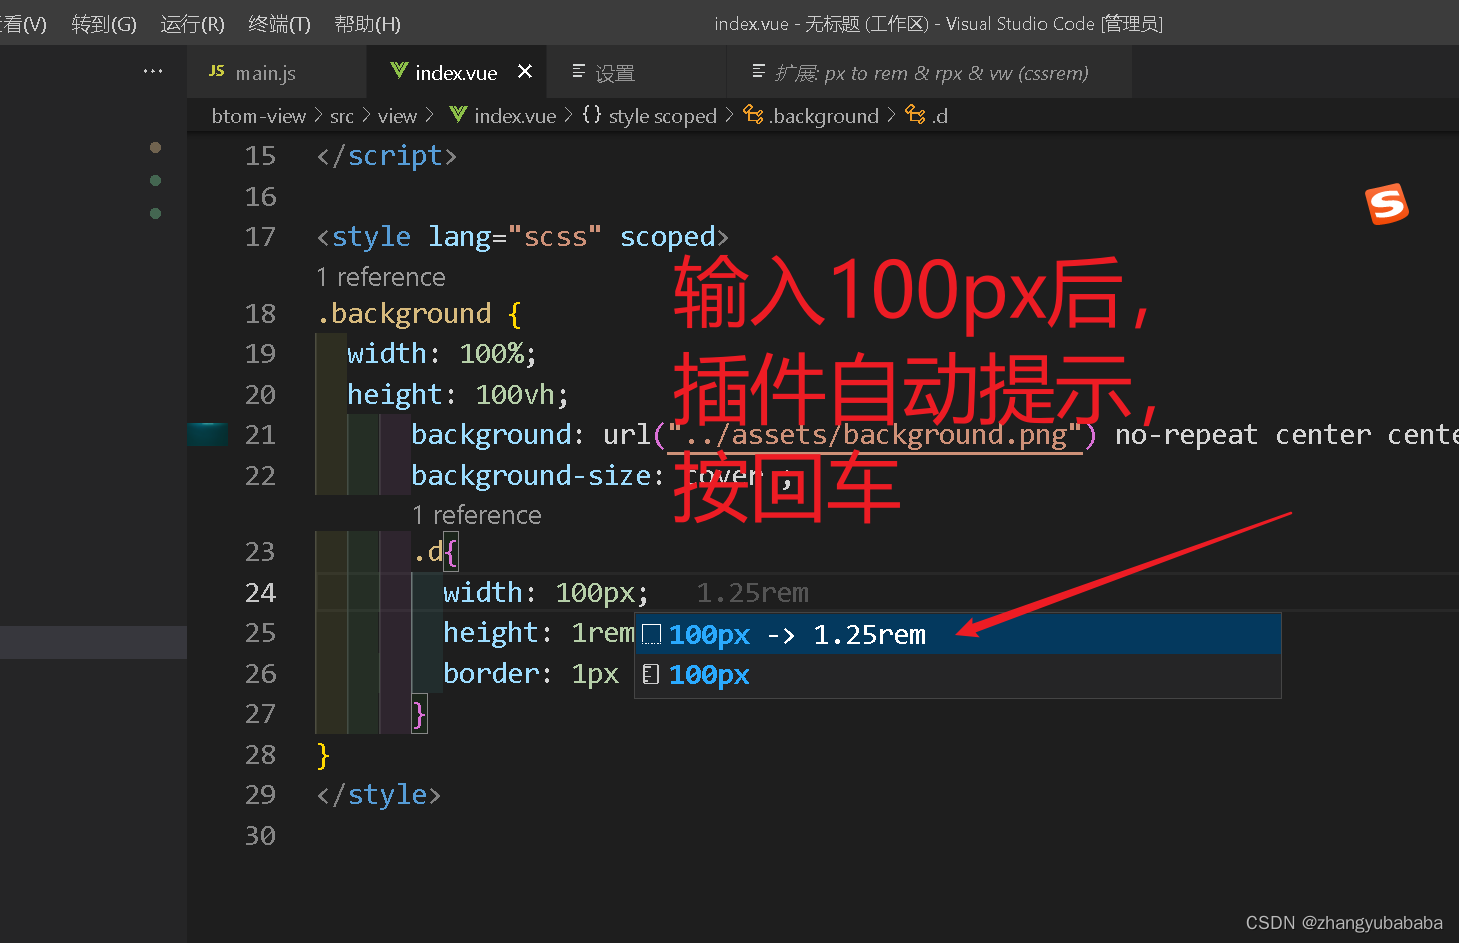
Task: Expand breadcrumb chevron after btom-view
Action: point(318,116)
